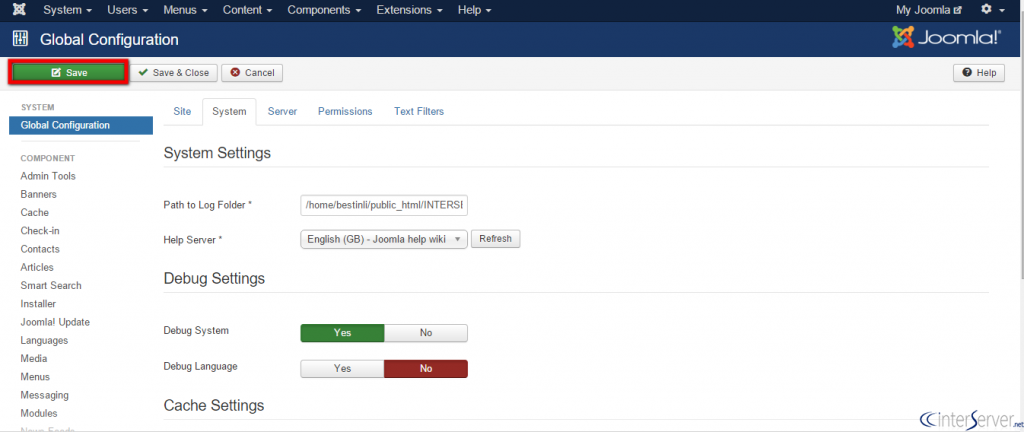
Task: Open the Extensions menu
Action: pos(409,10)
